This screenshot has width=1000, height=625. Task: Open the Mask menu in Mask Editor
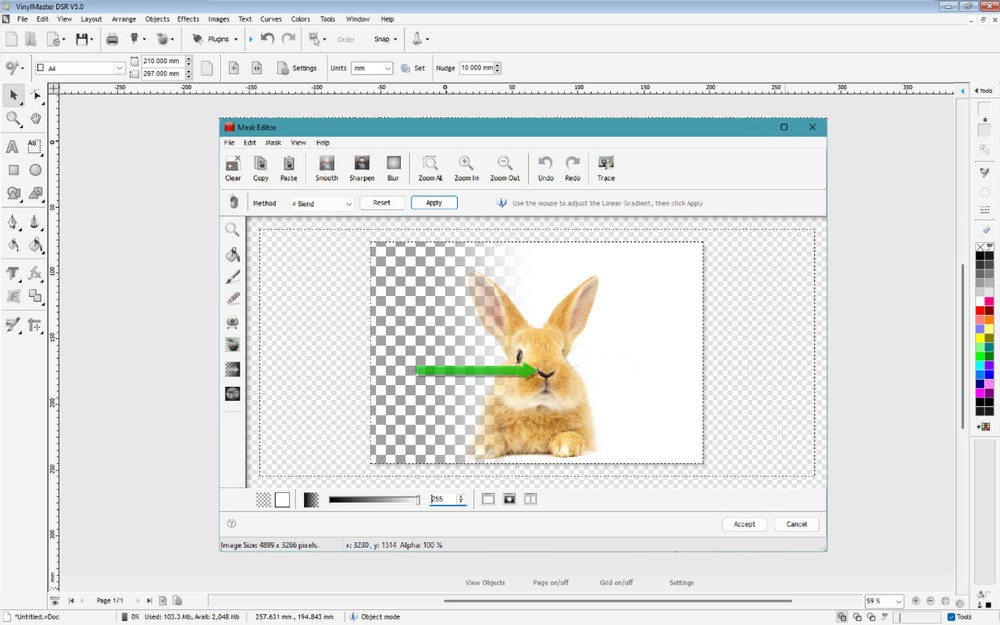pyautogui.click(x=272, y=142)
